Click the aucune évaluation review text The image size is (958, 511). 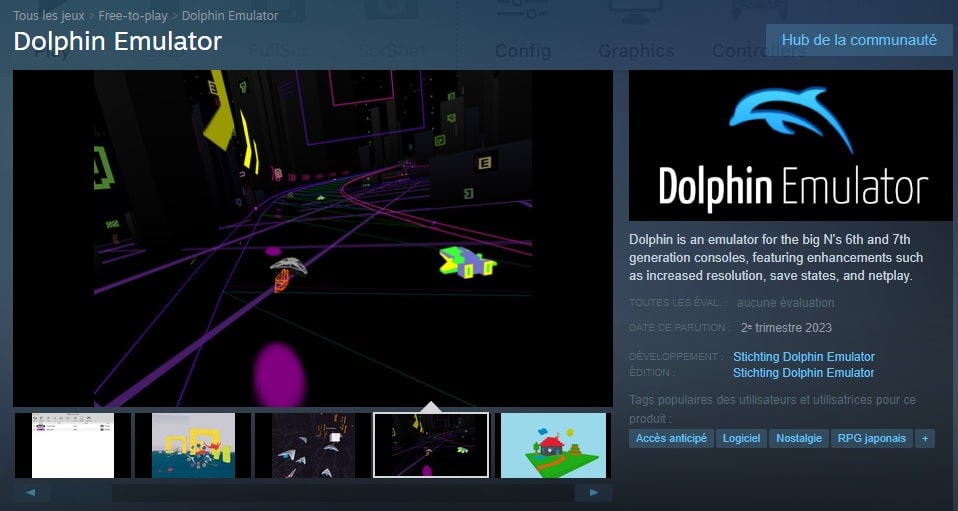coord(785,303)
